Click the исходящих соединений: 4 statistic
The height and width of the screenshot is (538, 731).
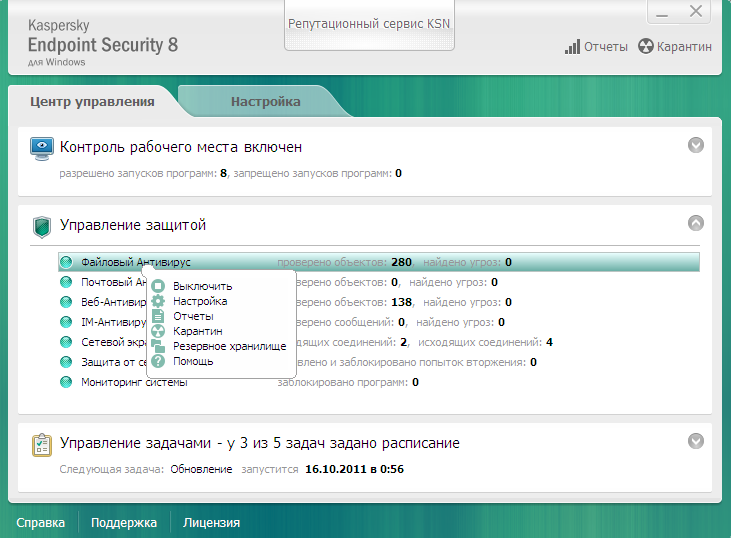pyautogui.click(x=485, y=342)
